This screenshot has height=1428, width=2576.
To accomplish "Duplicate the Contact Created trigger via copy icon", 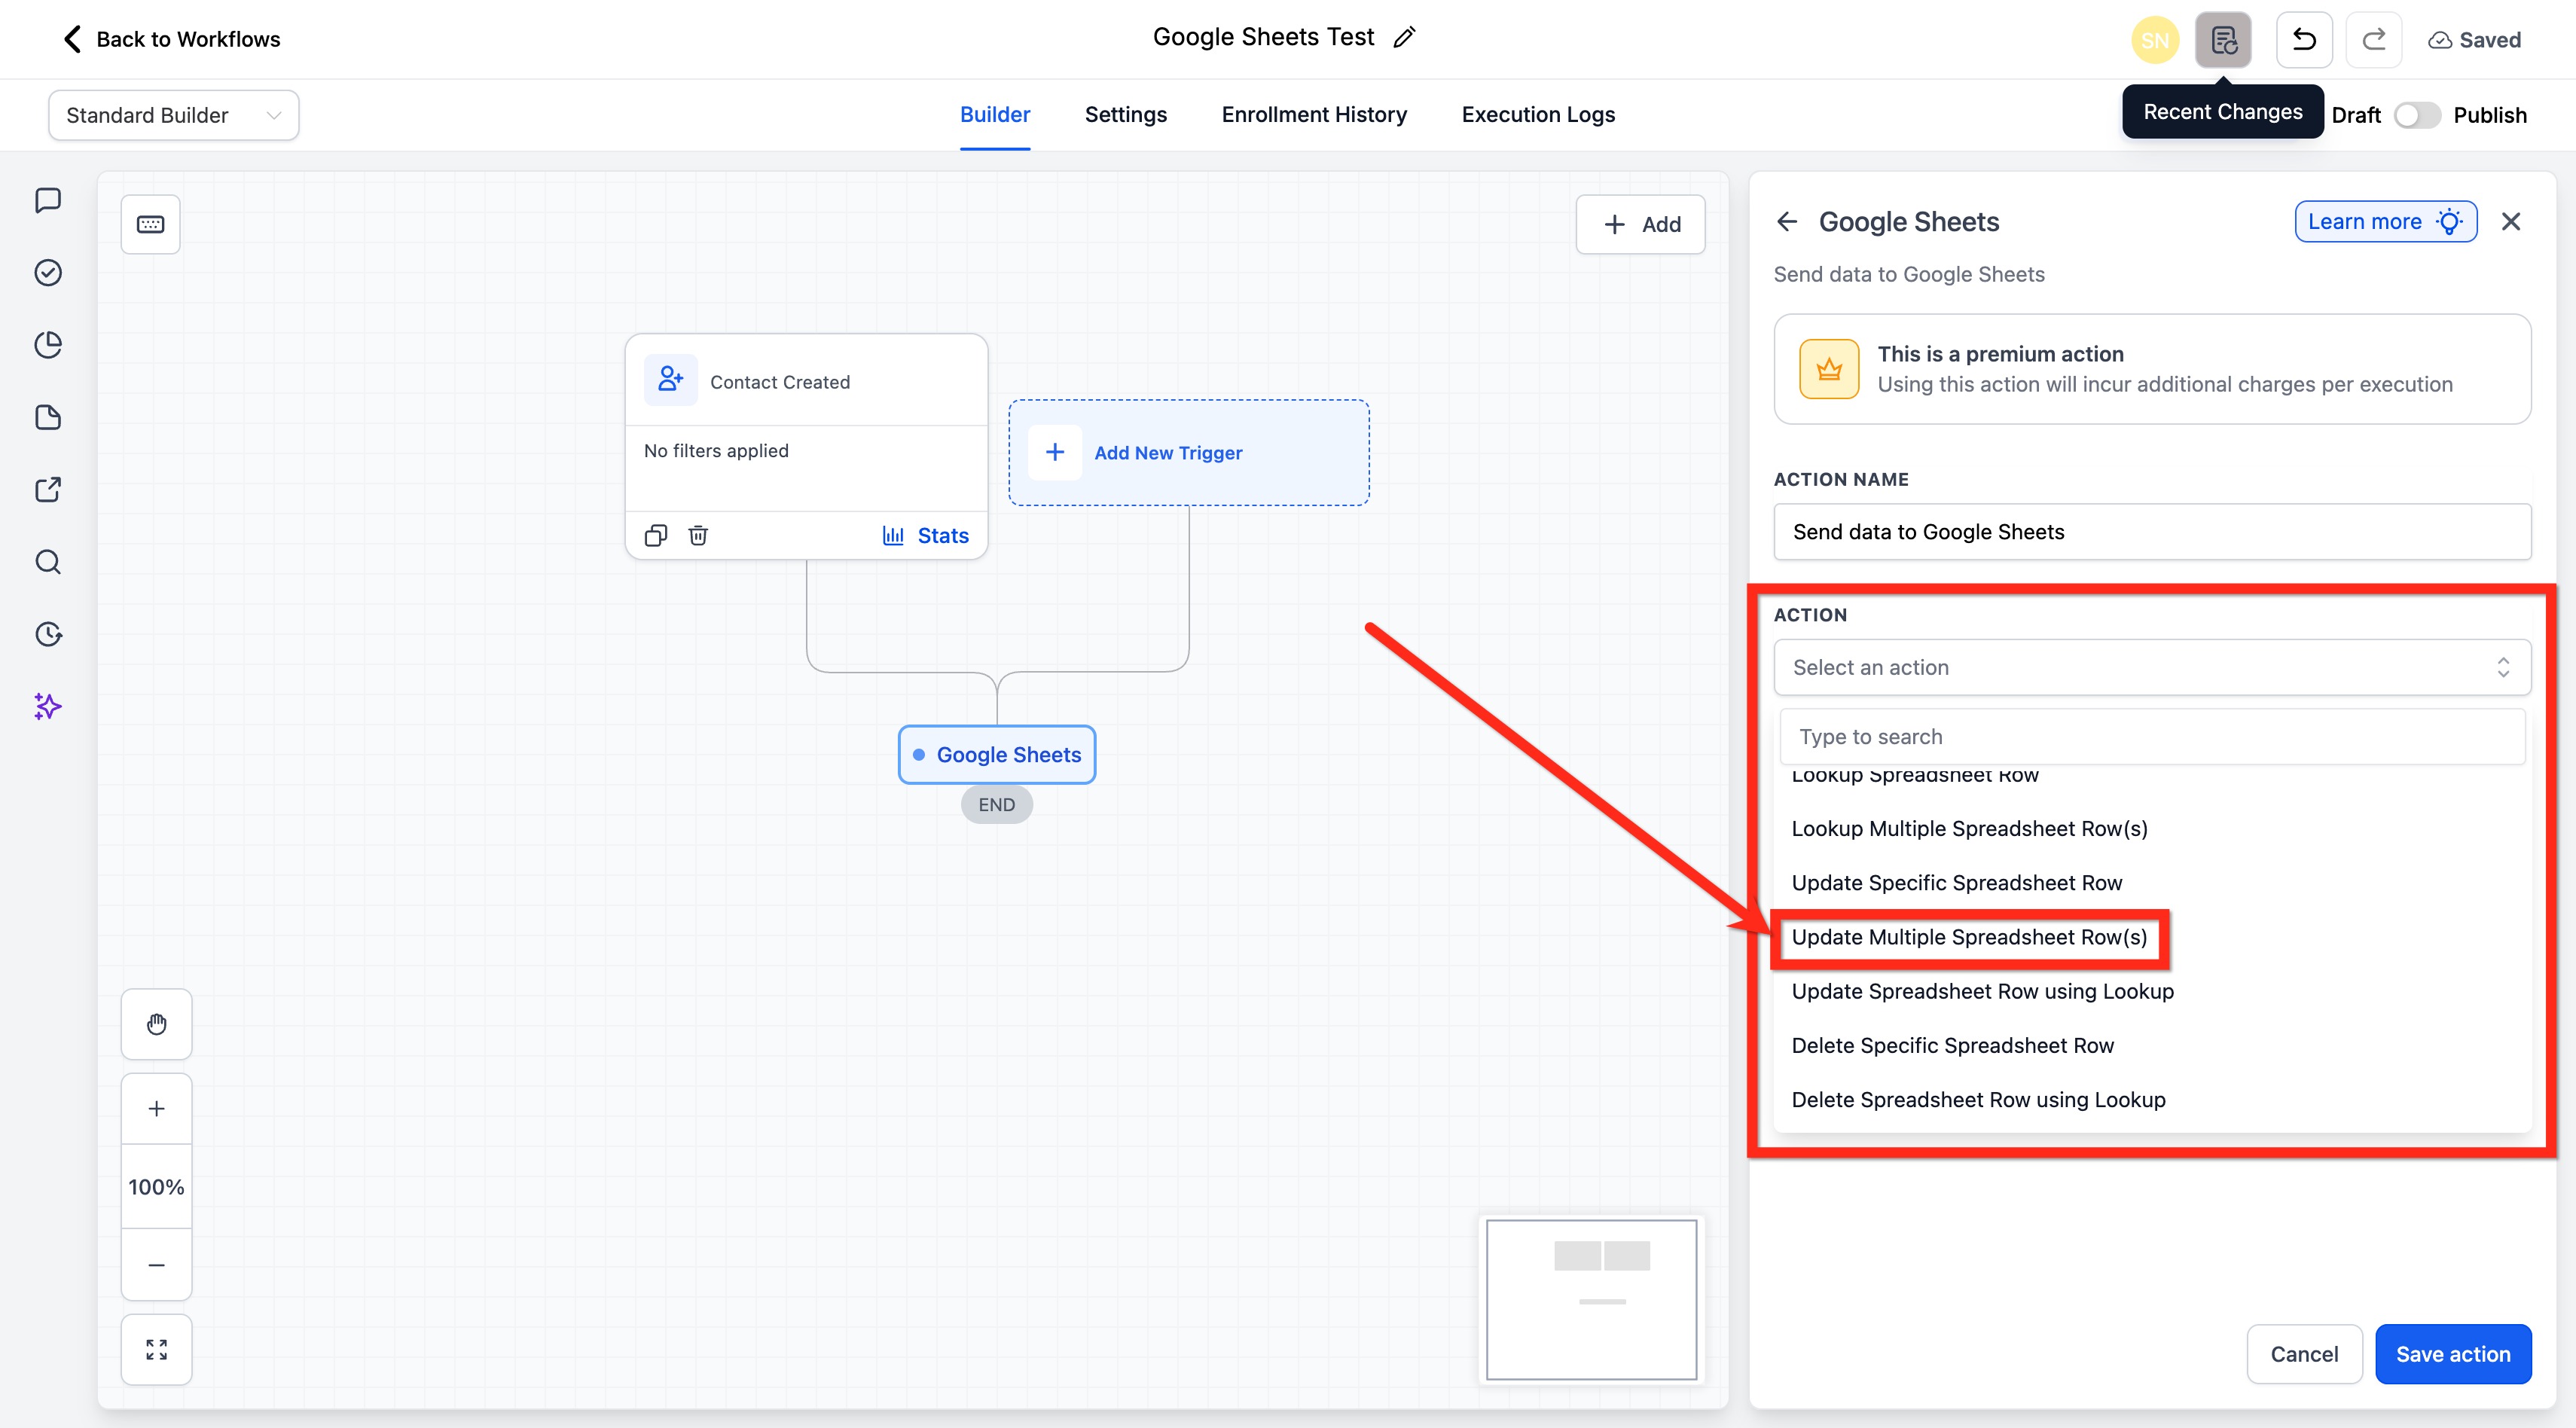I will (x=655, y=535).
